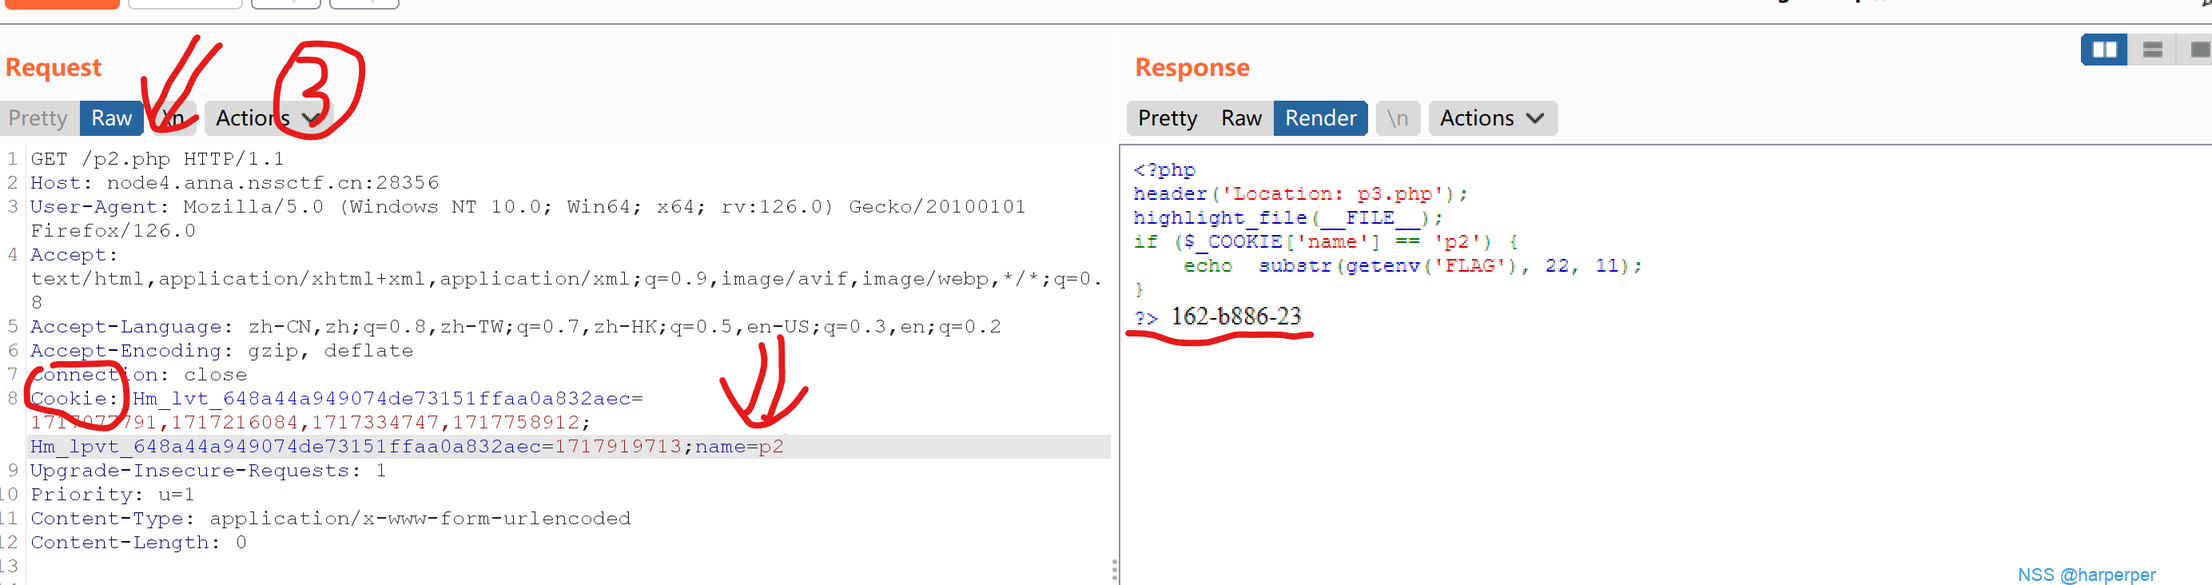Select the Render tab in Response

click(x=1320, y=118)
